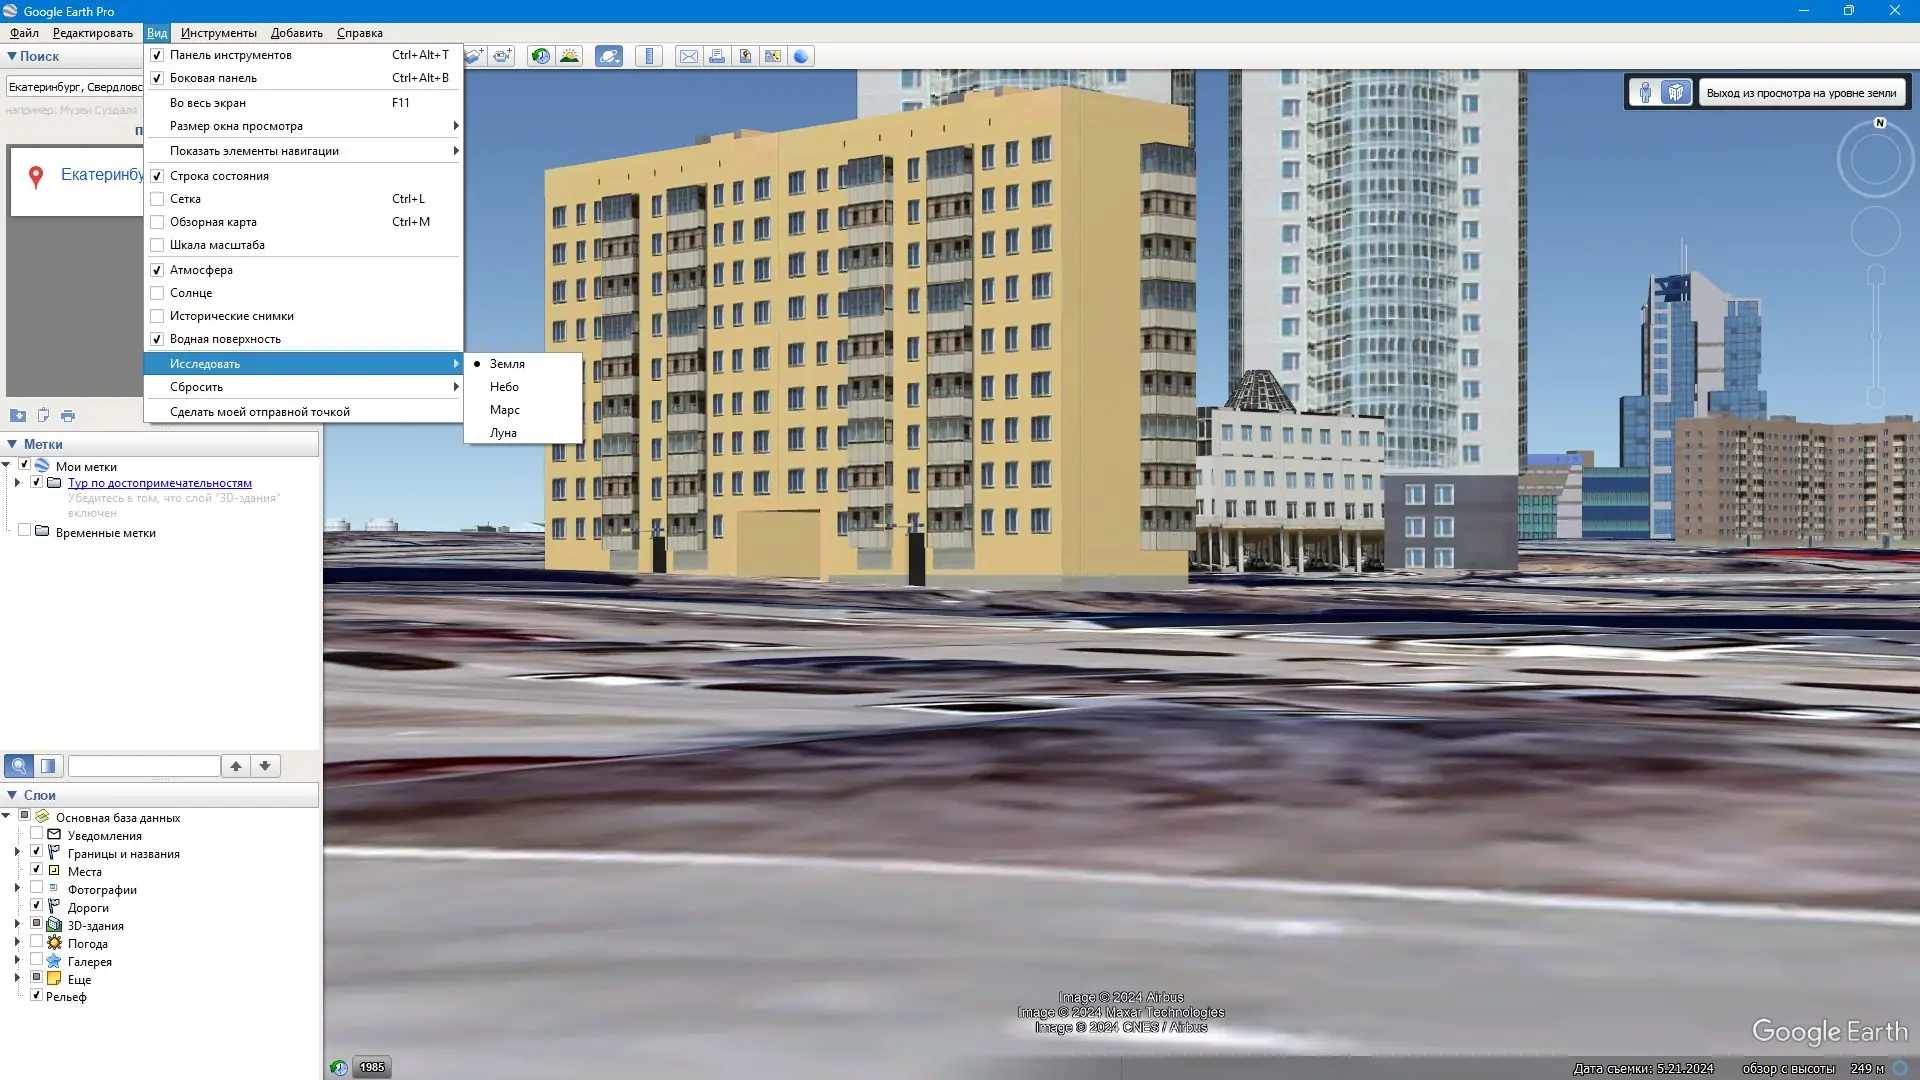Select the ruler measurement tool
Viewport: 1920px width, 1080px height.
pos(649,56)
